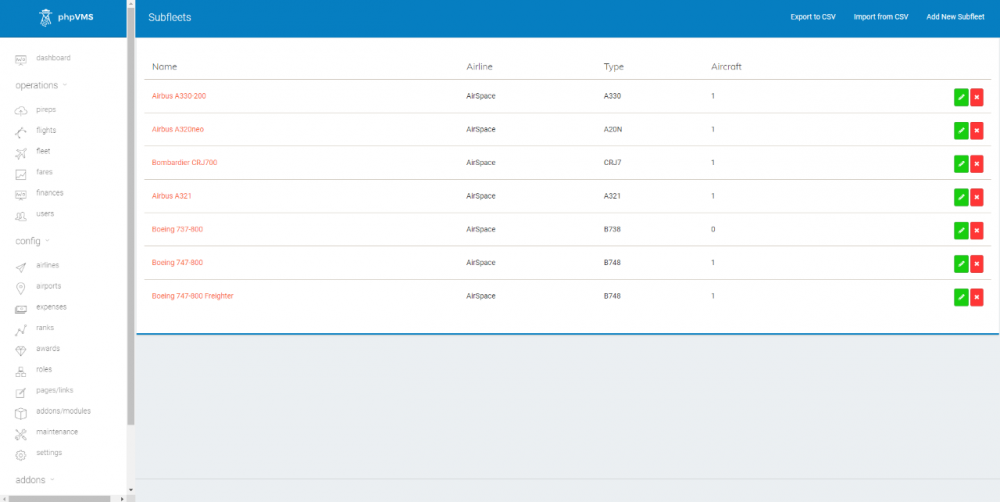Click the fleet airplane icon in the sidebar
This screenshot has width=1000, height=502.
(21, 152)
